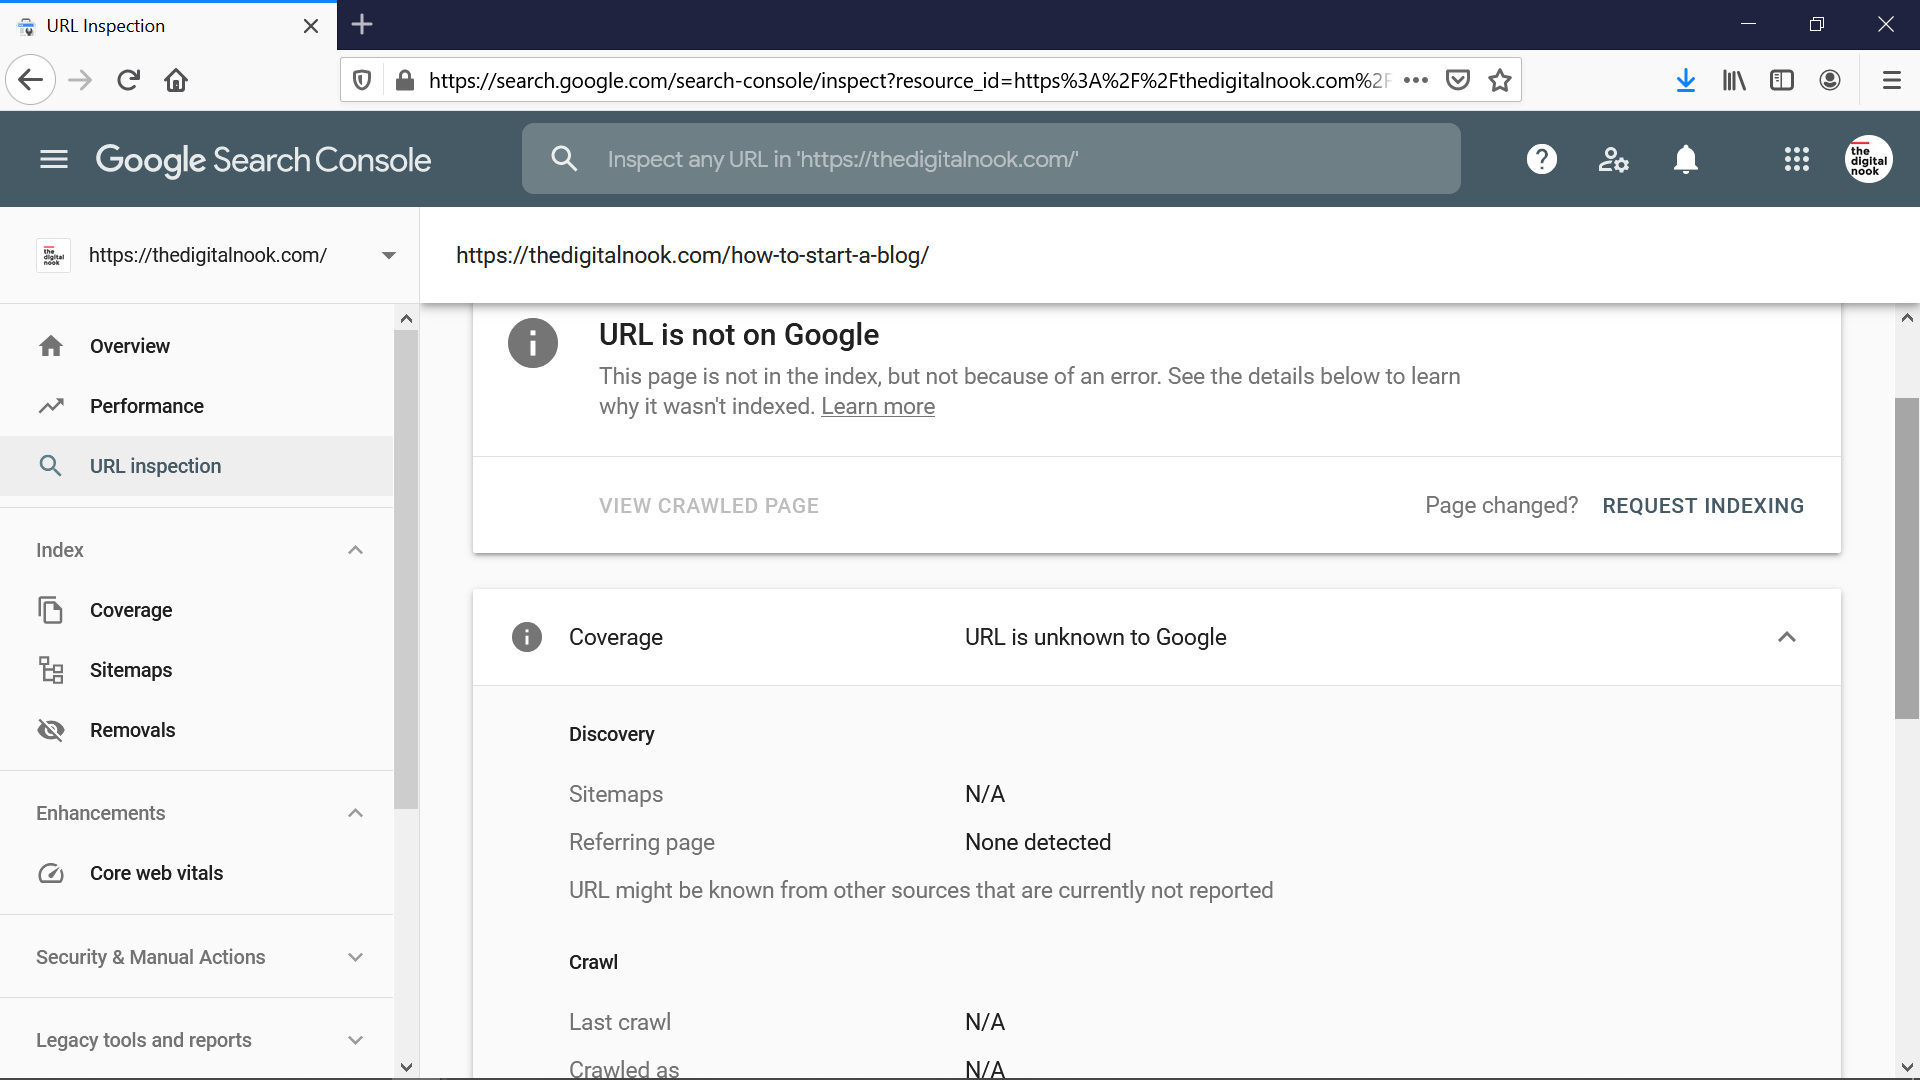Screen dimensions: 1920x1080
Task: Click the Google apps grid icon
Action: pyautogui.click(x=1795, y=158)
